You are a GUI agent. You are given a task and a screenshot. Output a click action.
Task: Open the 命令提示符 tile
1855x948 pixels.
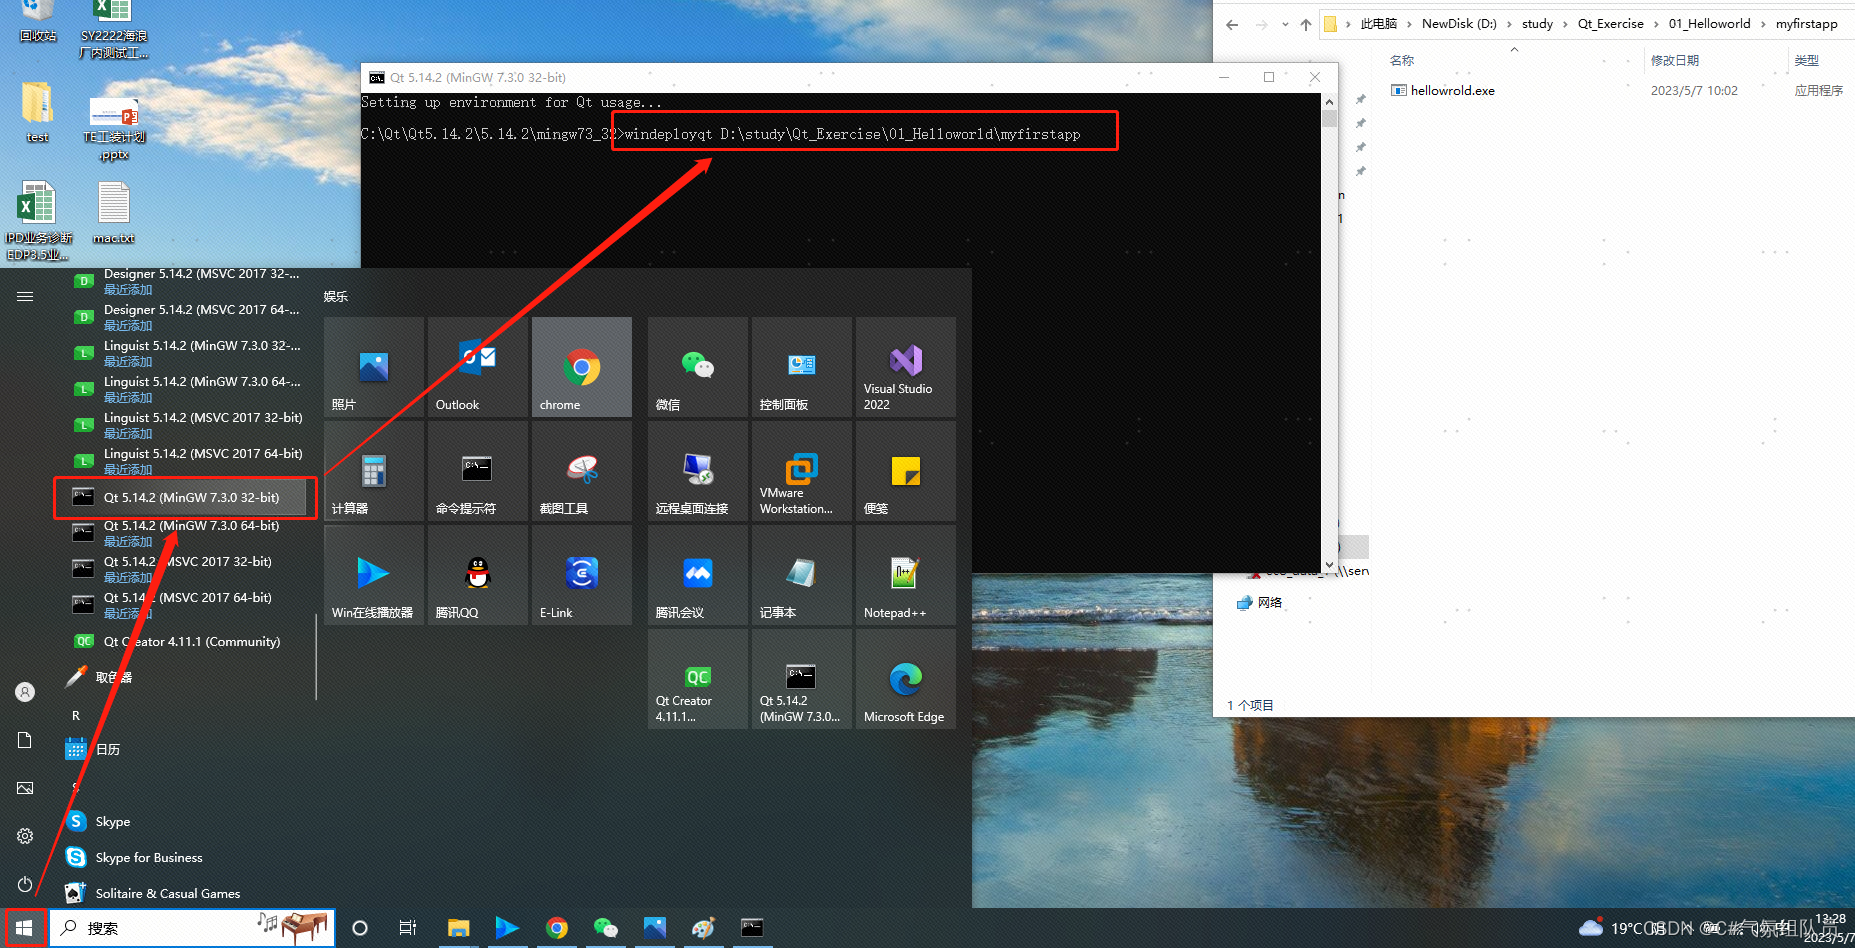tap(478, 471)
